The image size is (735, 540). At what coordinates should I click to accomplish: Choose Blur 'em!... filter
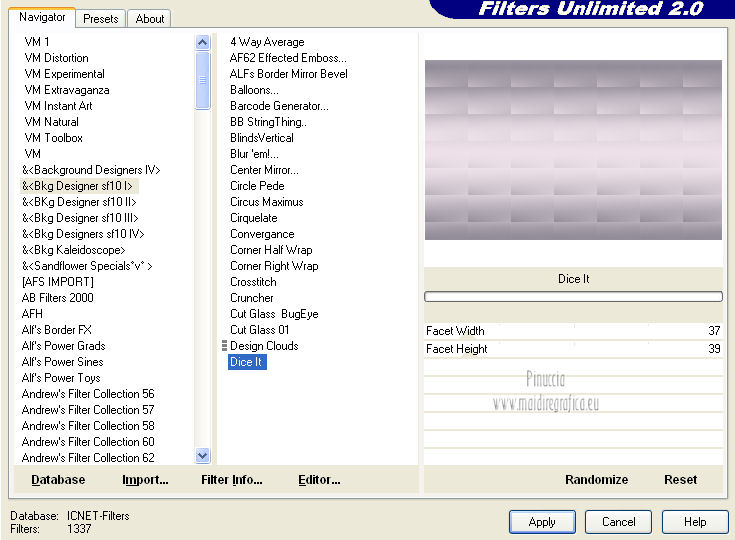[254, 154]
